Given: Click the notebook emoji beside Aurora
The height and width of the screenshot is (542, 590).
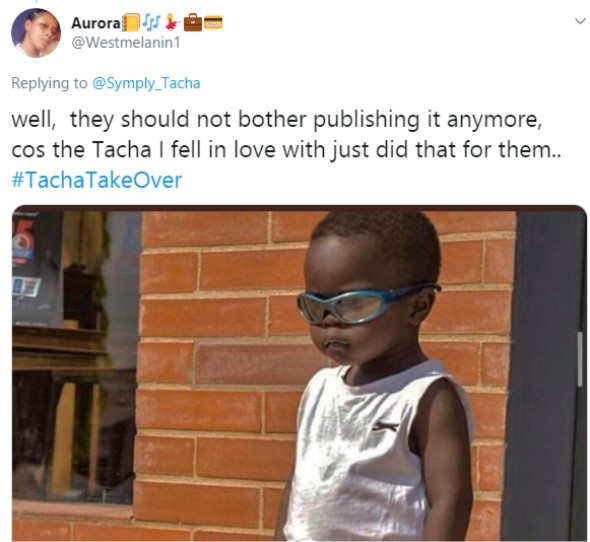Looking at the screenshot, I should point(131,23).
